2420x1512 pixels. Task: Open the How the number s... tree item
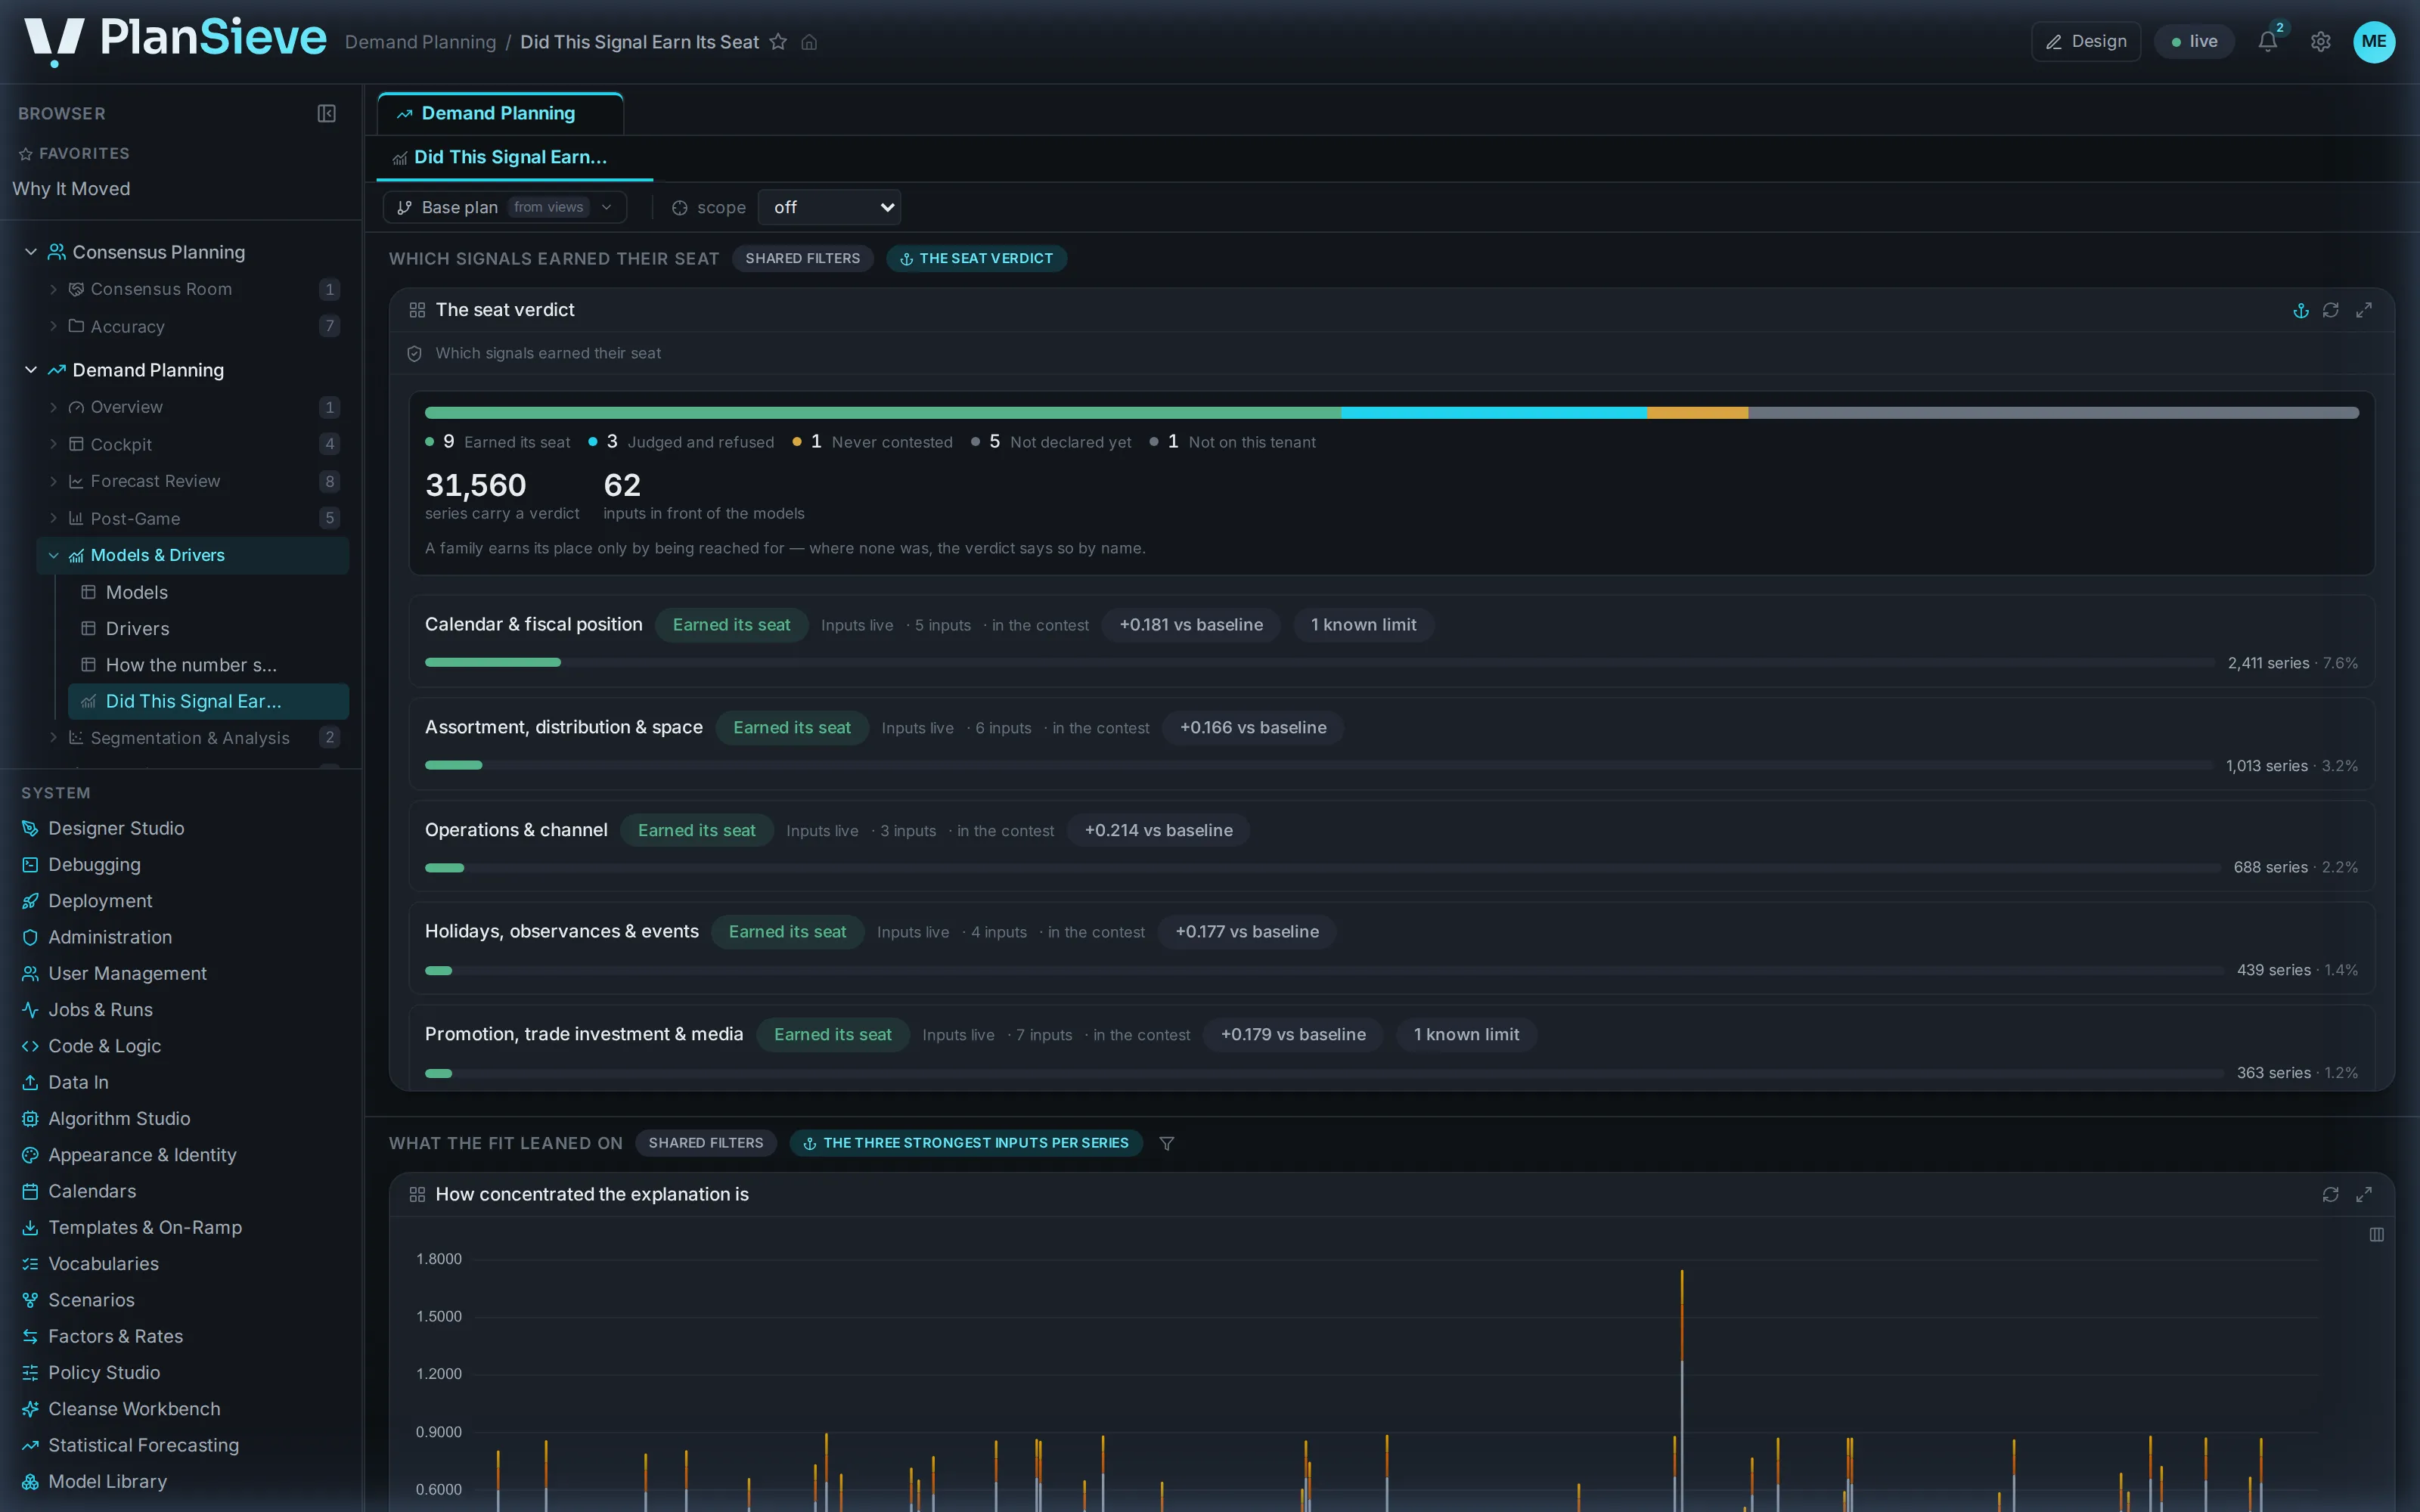(x=191, y=665)
